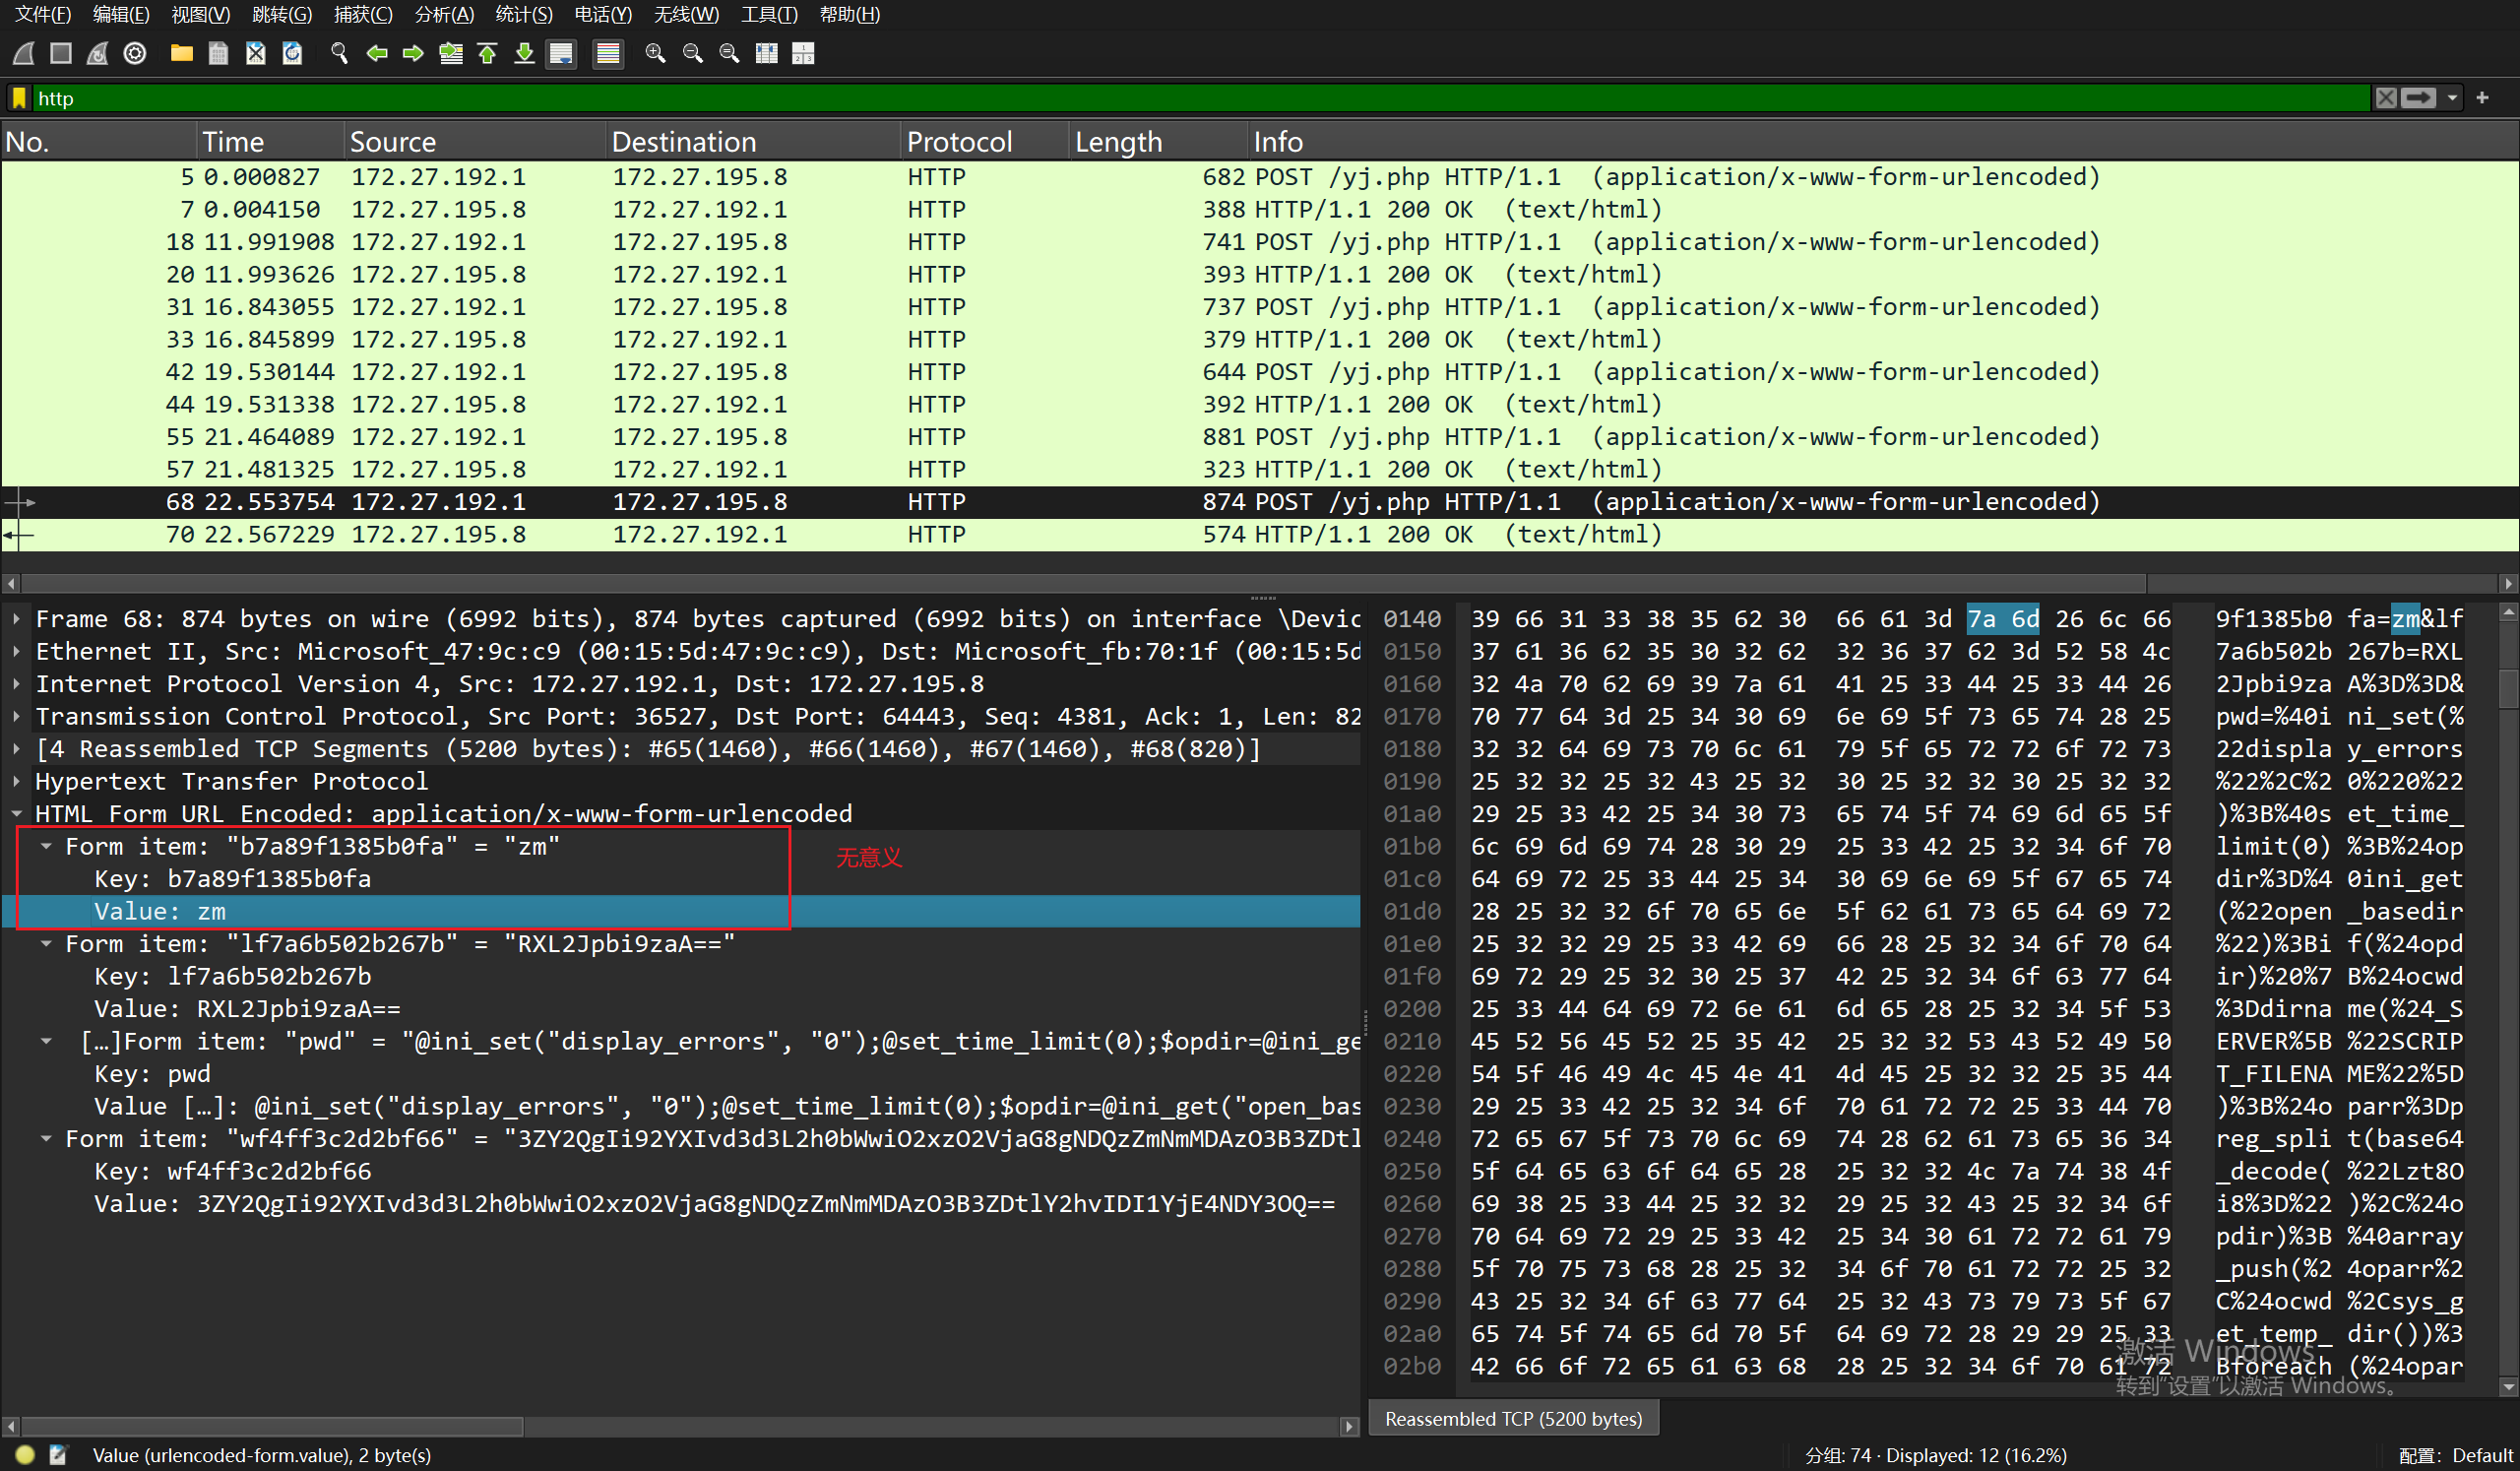This screenshot has width=2520, height=1471.
Task: Open the display filter history dropdown arrow
Action: (2452, 98)
